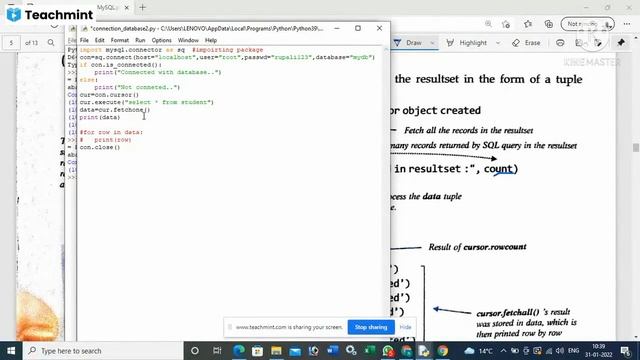
Task: Open Google Chrome from the taskbar
Action: pos(443,351)
